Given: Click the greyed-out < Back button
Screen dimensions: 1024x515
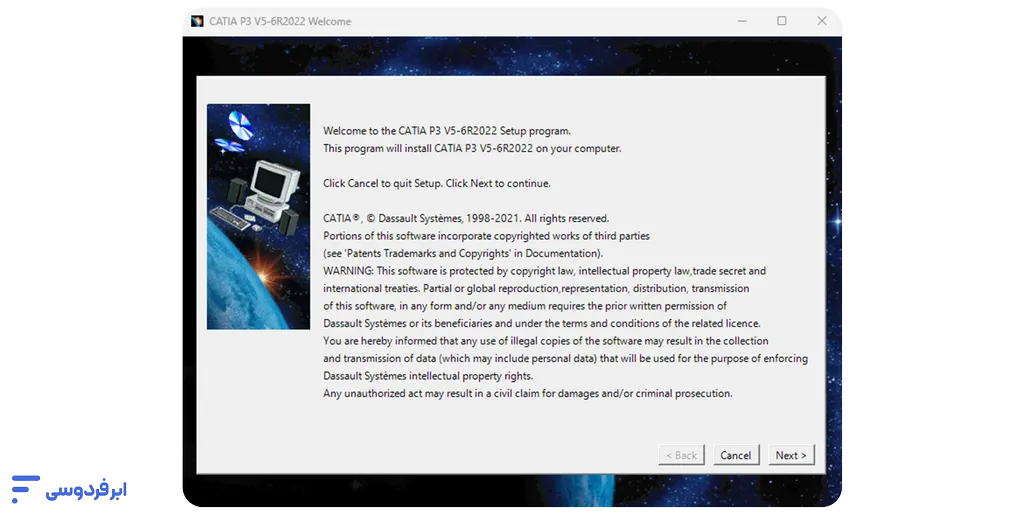Looking at the screenshot, I should pos(681,455).
